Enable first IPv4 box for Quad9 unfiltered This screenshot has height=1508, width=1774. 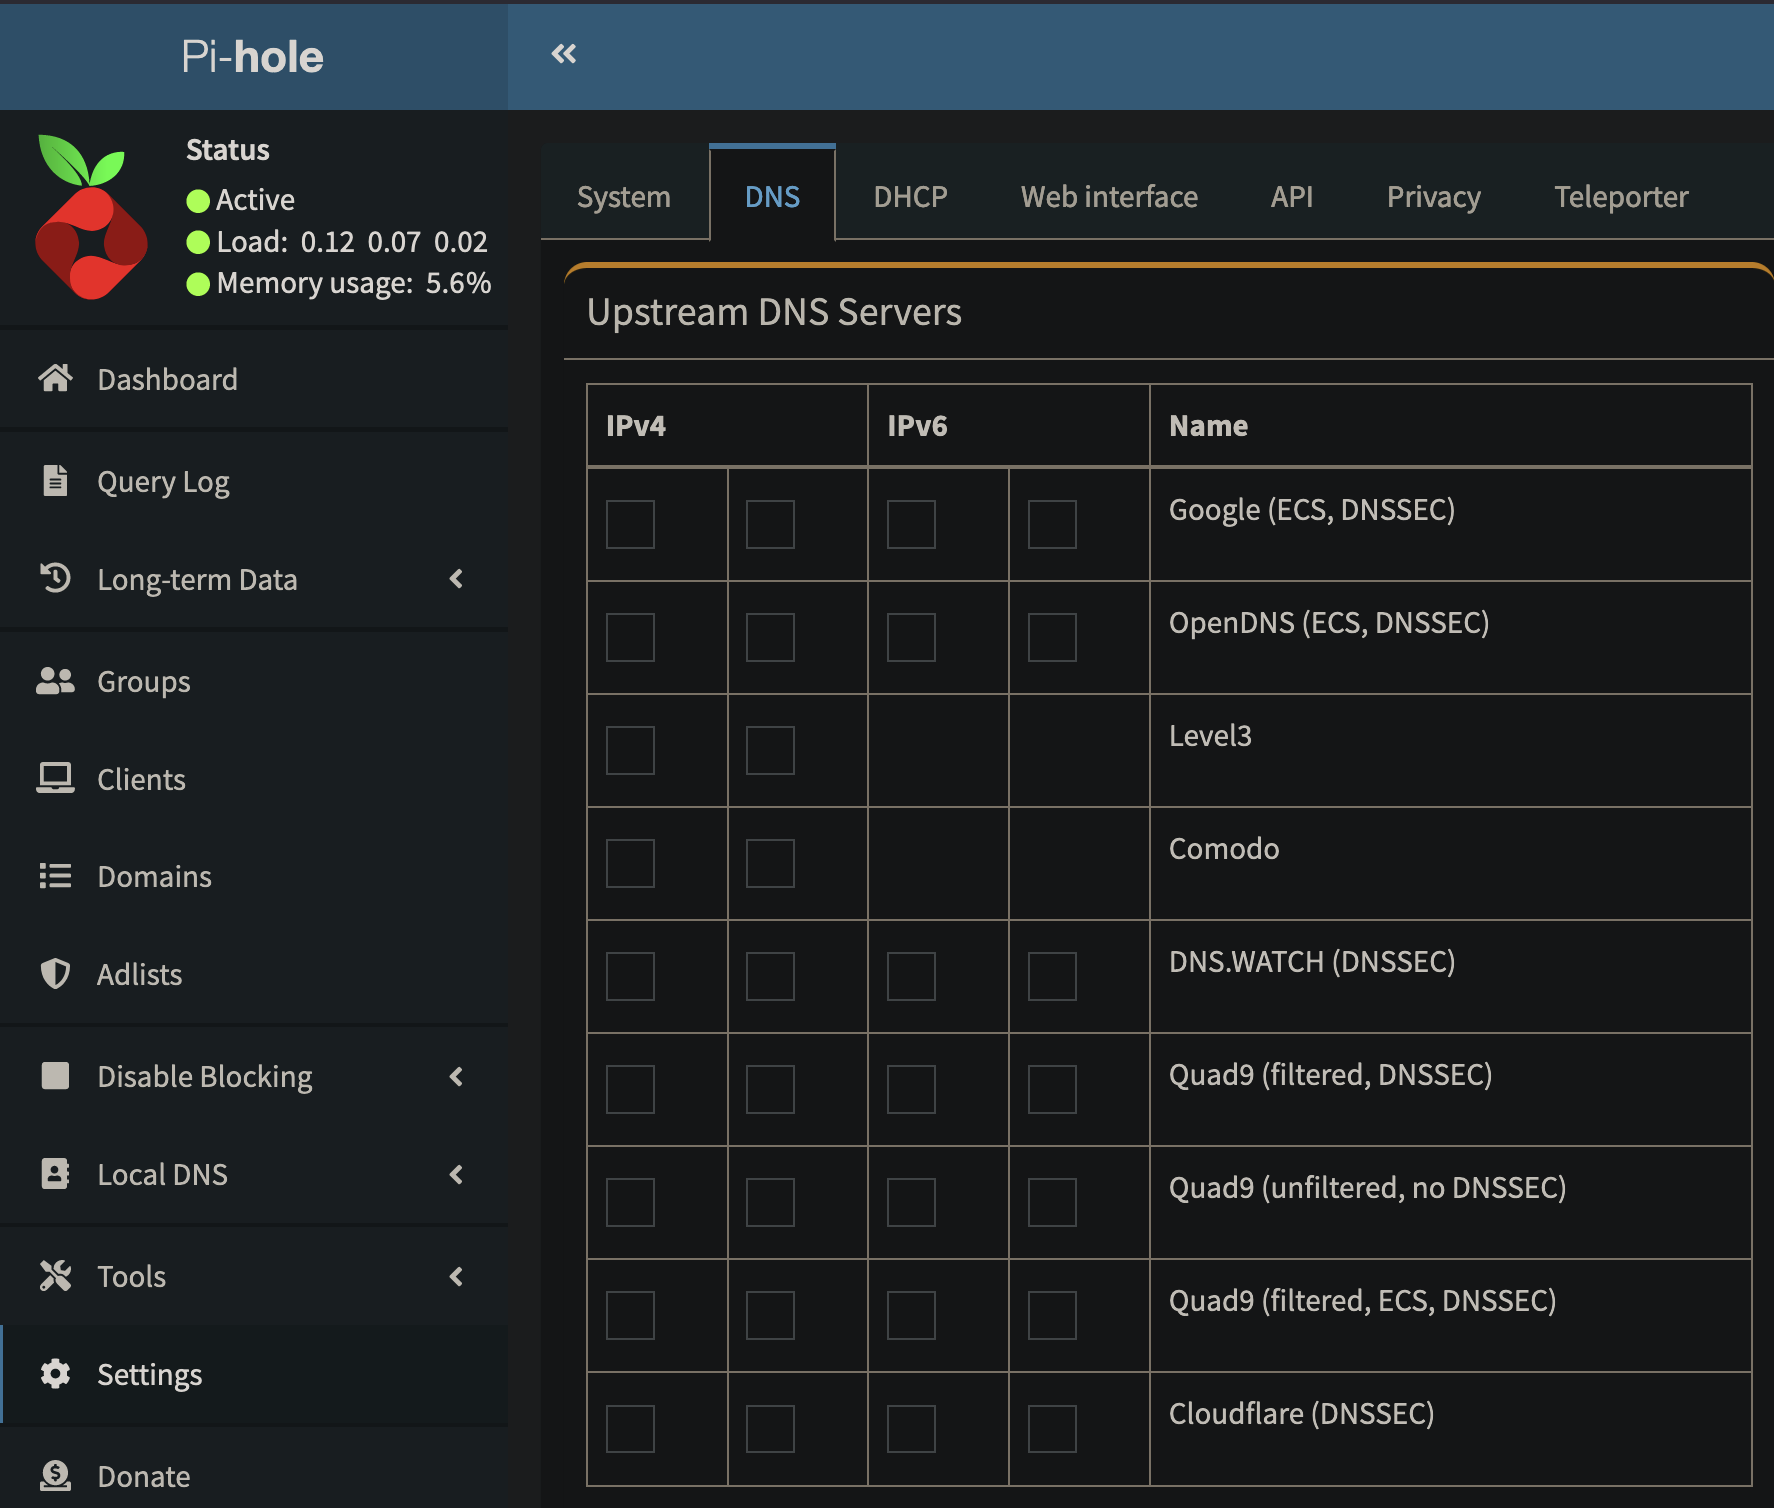(630, 1202)
